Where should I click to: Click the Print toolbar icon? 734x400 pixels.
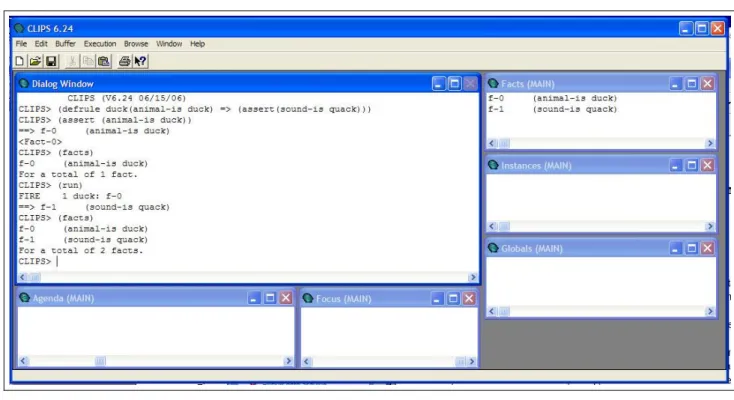coord(125,61)
